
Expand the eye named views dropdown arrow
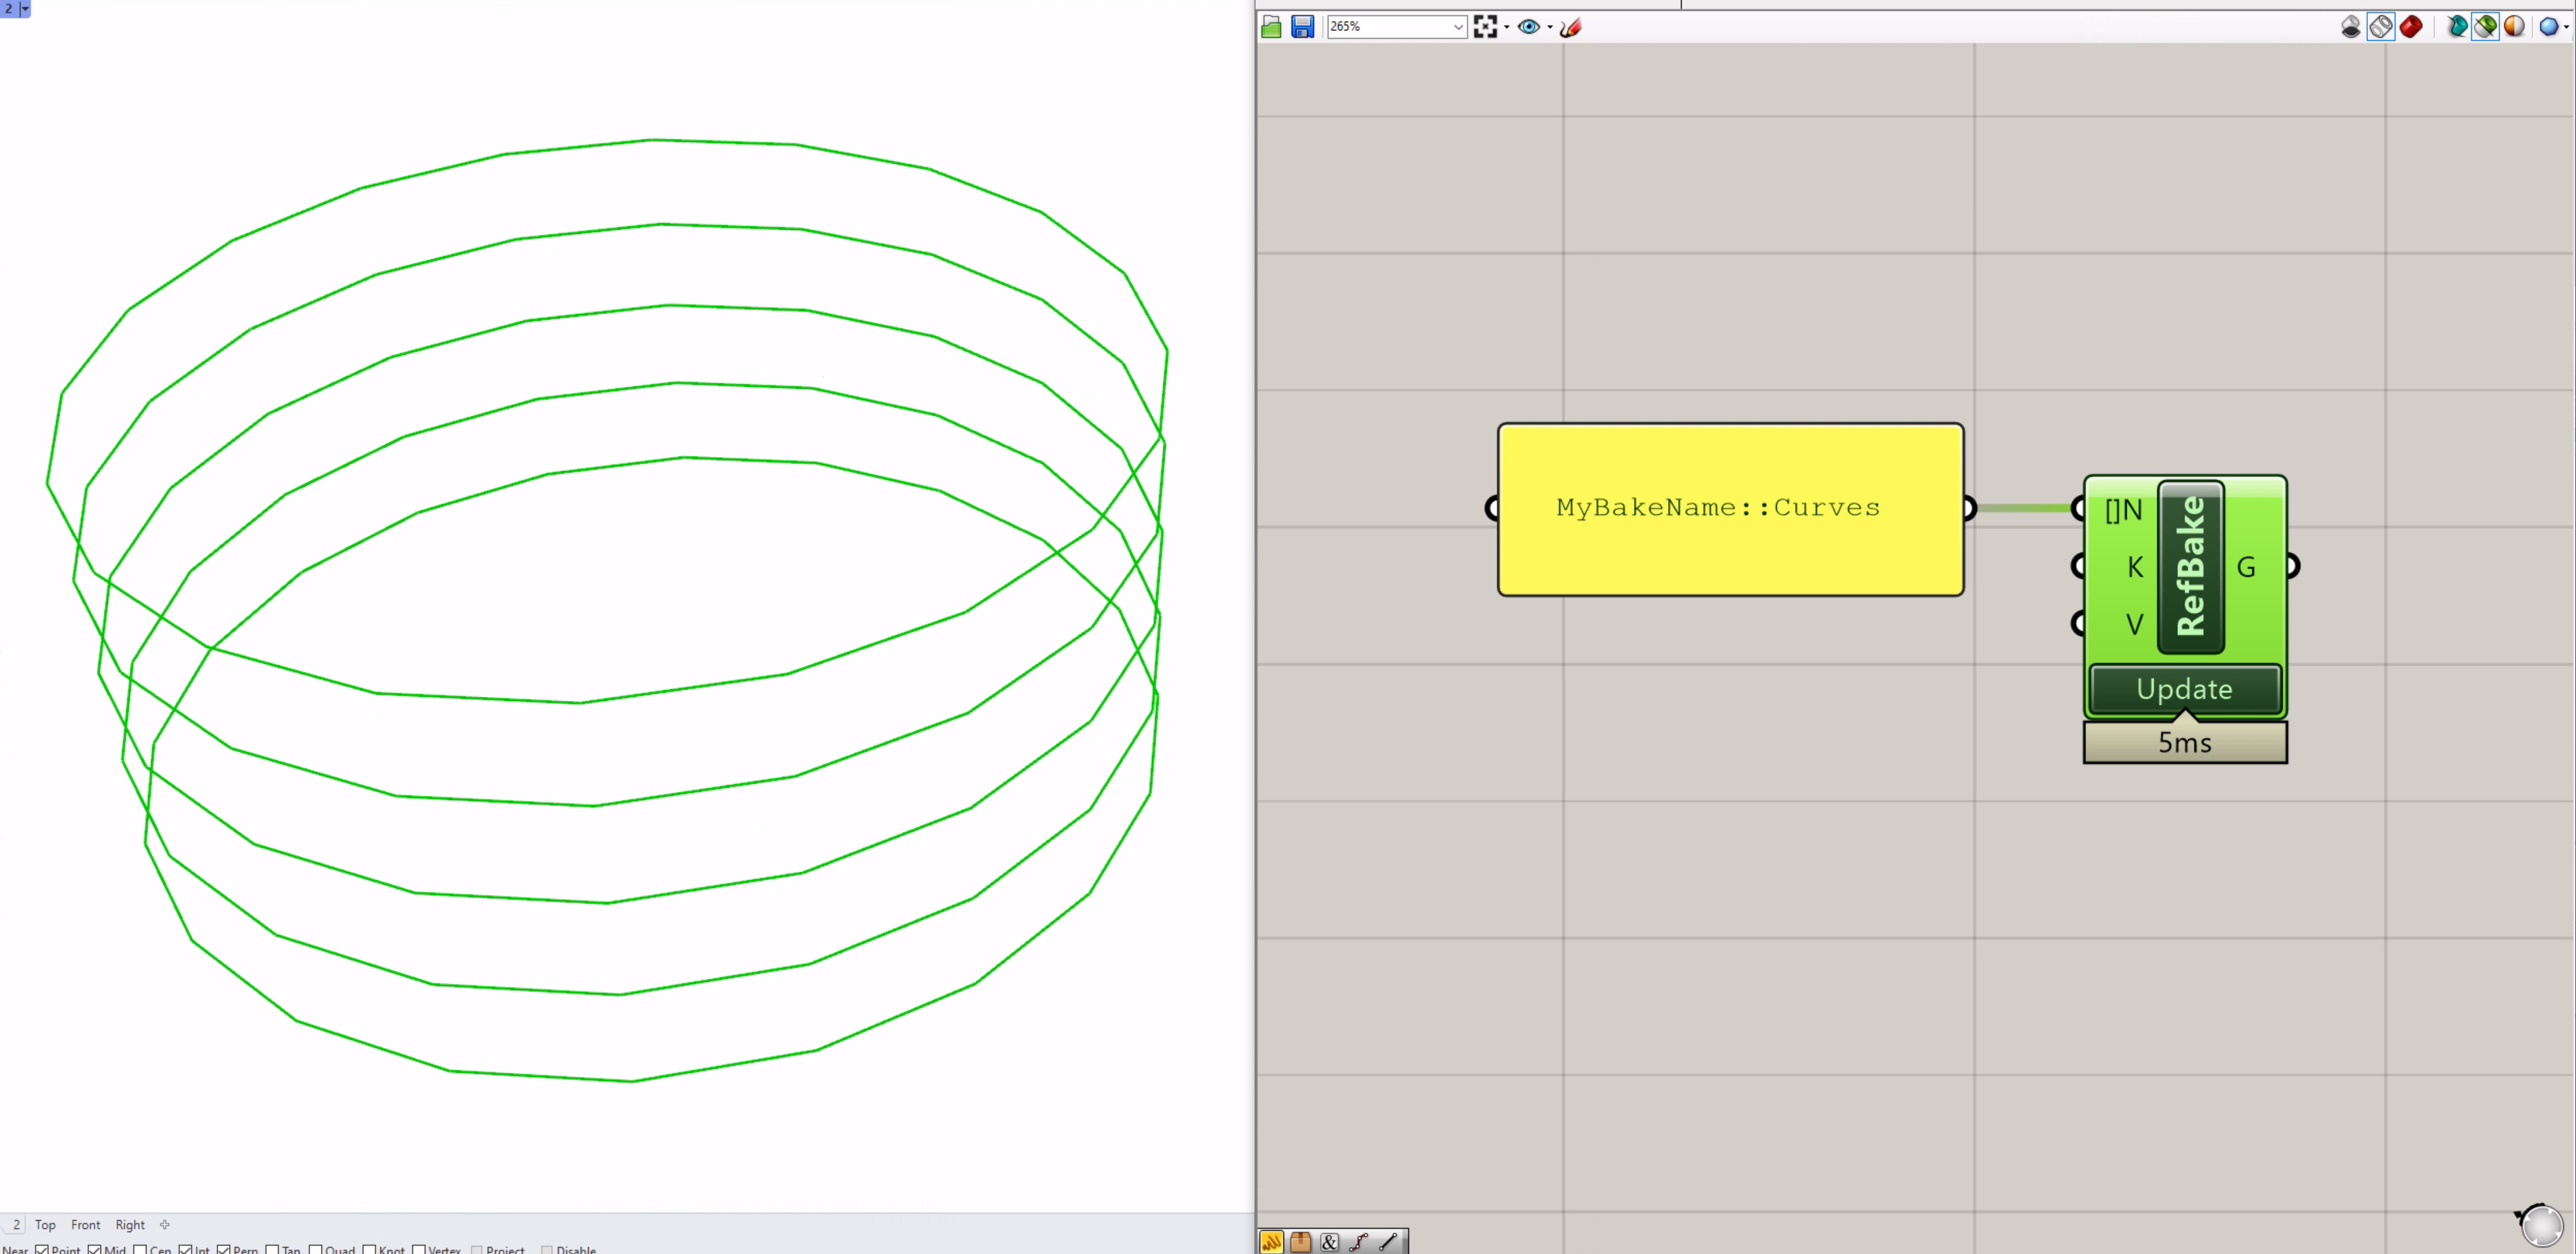coord(1550,27)
